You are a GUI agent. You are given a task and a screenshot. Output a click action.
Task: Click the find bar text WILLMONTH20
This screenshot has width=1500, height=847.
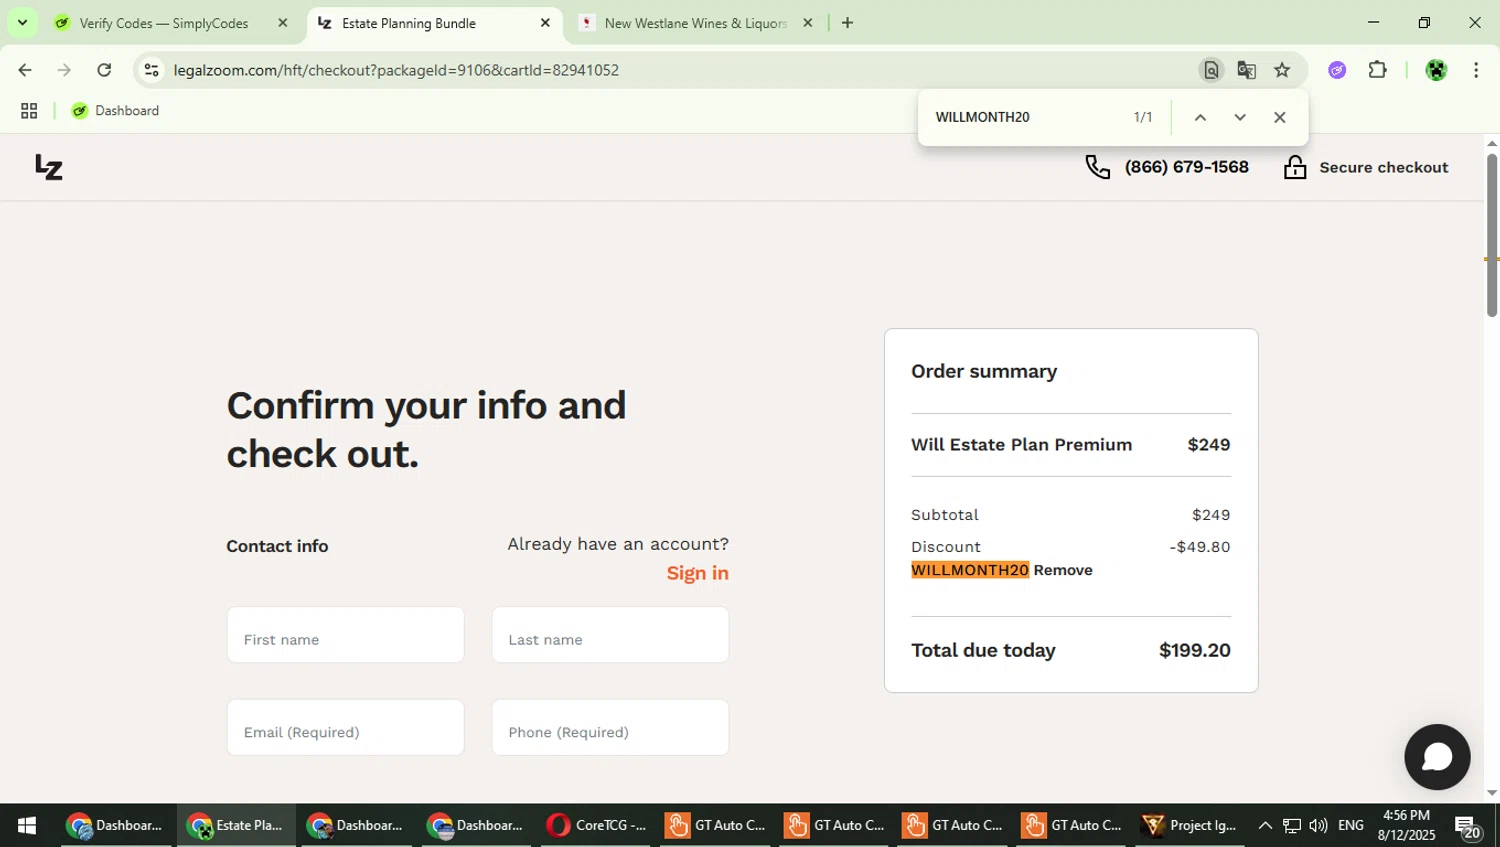[982, 117]
